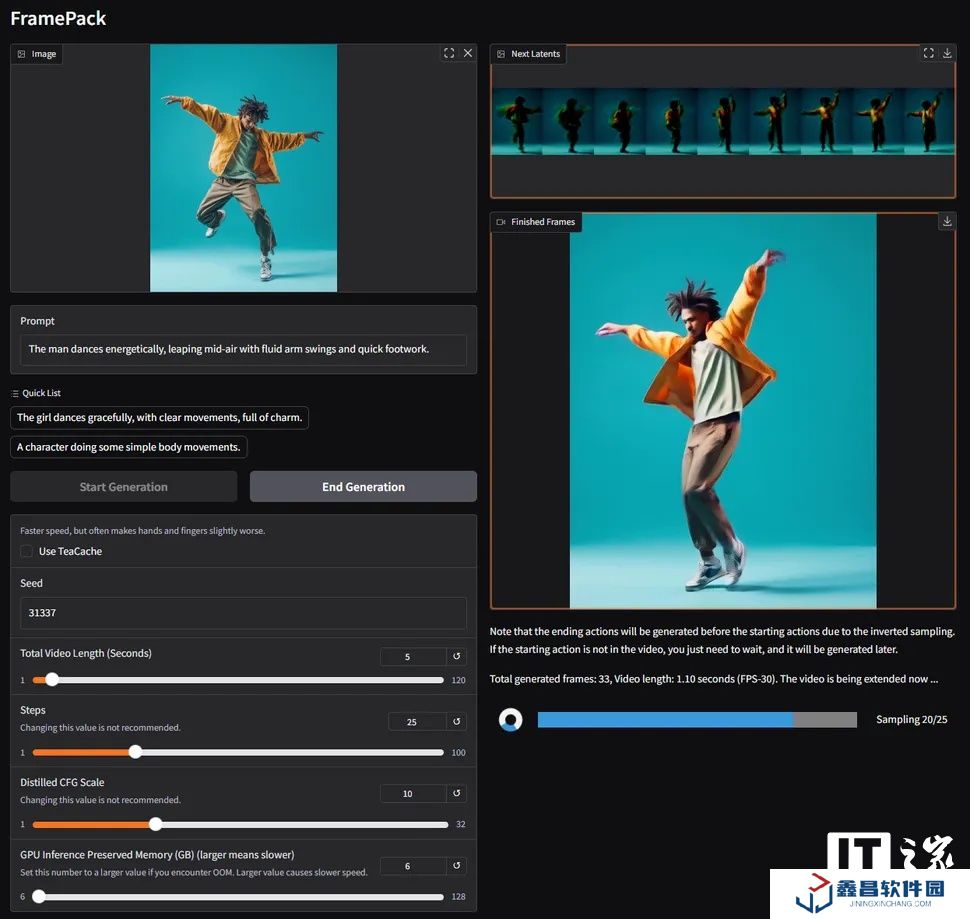Remove the uploaded input image
970x919 pixels.
pos(468,54)
